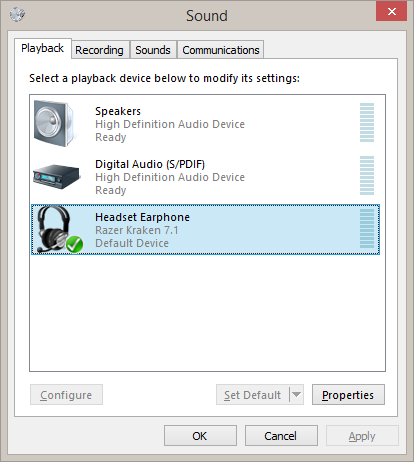Viewport: 414px width, 462px height.
Task: Click the Cancel button
Action: (x=281, y=436)
